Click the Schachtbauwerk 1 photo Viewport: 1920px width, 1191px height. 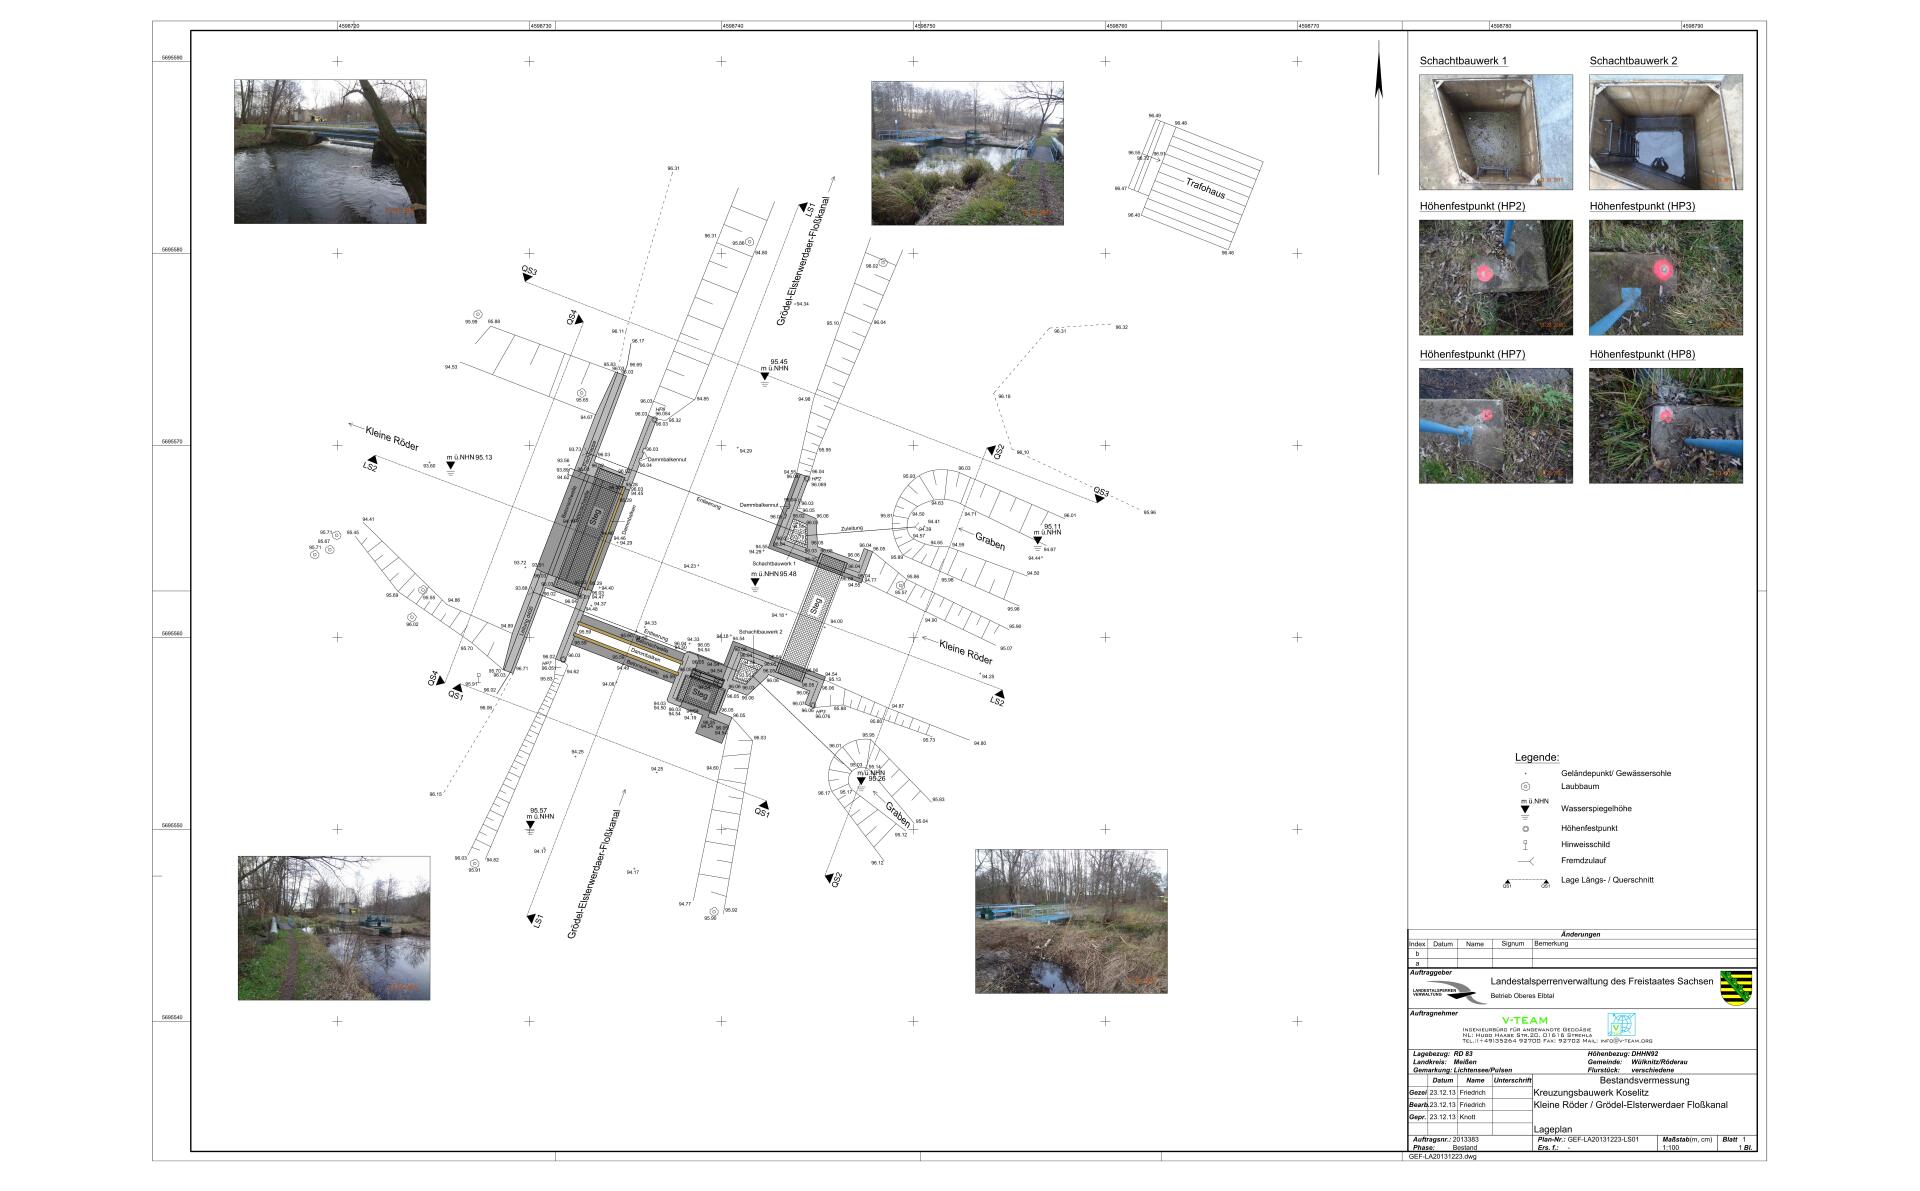click(x=1495, y=132)
